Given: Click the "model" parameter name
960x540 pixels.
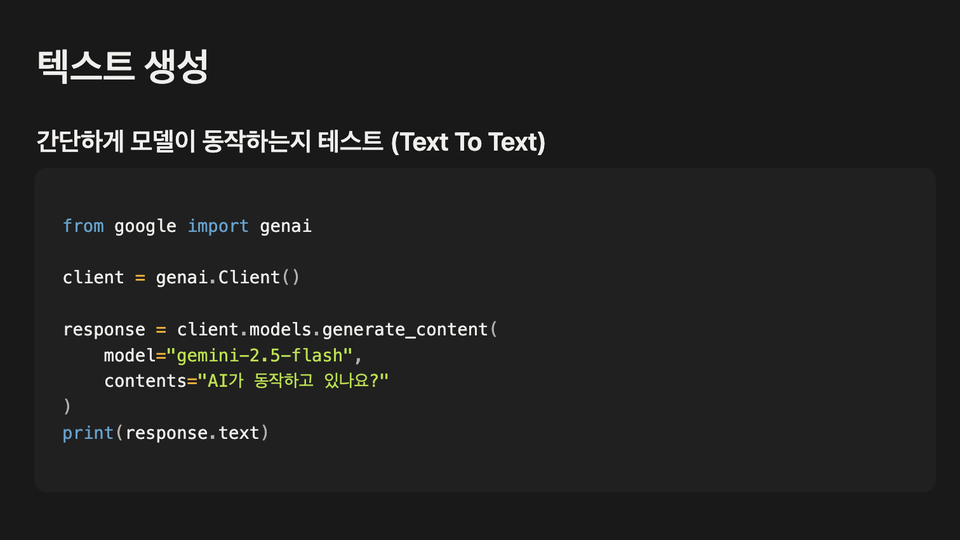Looking at the screenshot, I should 130,355.
